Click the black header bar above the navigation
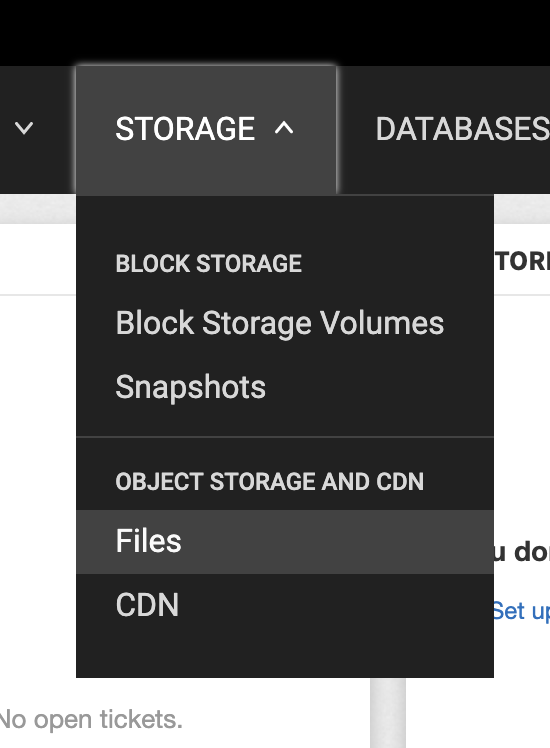The height and width of the screenshot is (748, 550). pos(275,32)
